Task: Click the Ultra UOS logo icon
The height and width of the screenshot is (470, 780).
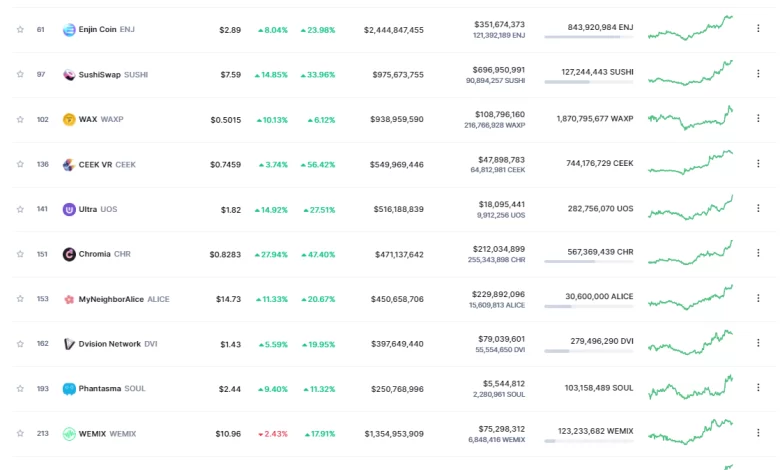Action: point(69,210)
